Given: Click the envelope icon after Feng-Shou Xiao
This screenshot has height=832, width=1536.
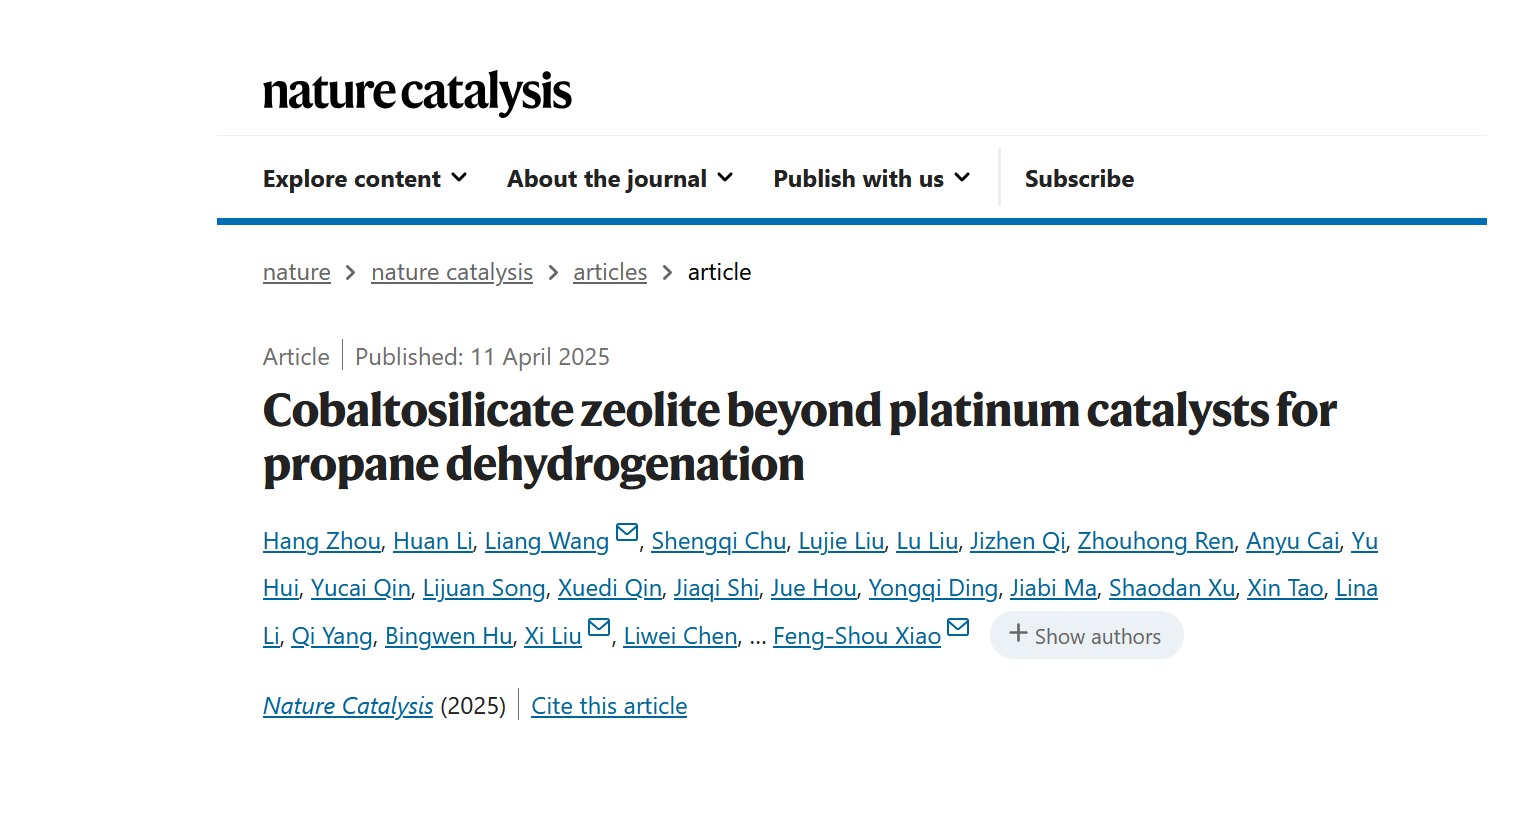Looking at the screenshot, I should pyautogui.click(x=958, y=627).
